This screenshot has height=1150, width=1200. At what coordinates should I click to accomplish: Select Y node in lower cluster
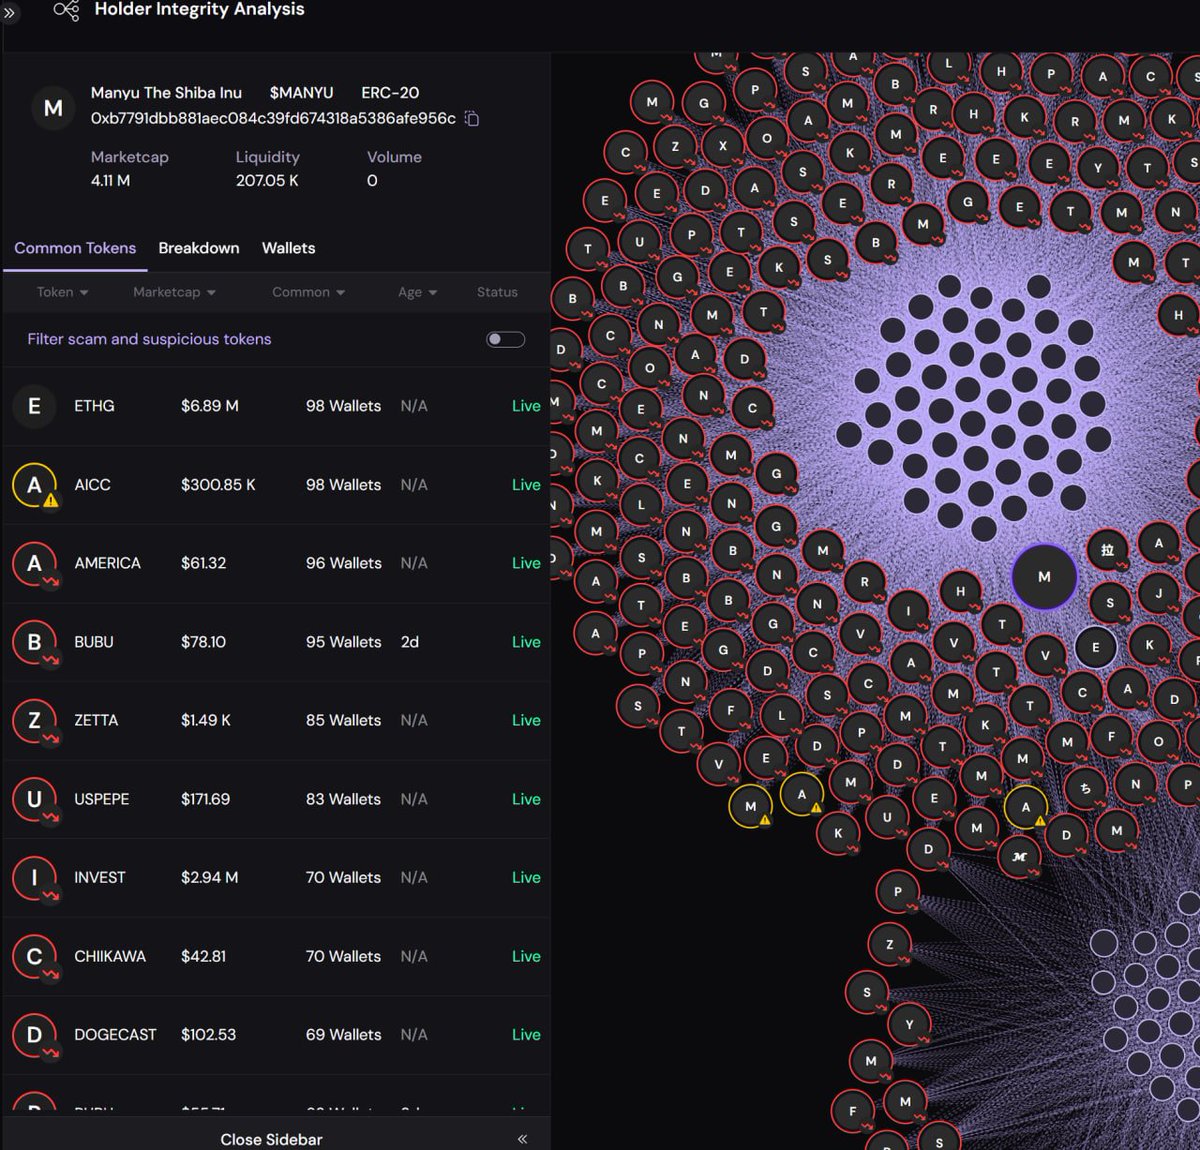[909, 1025]
